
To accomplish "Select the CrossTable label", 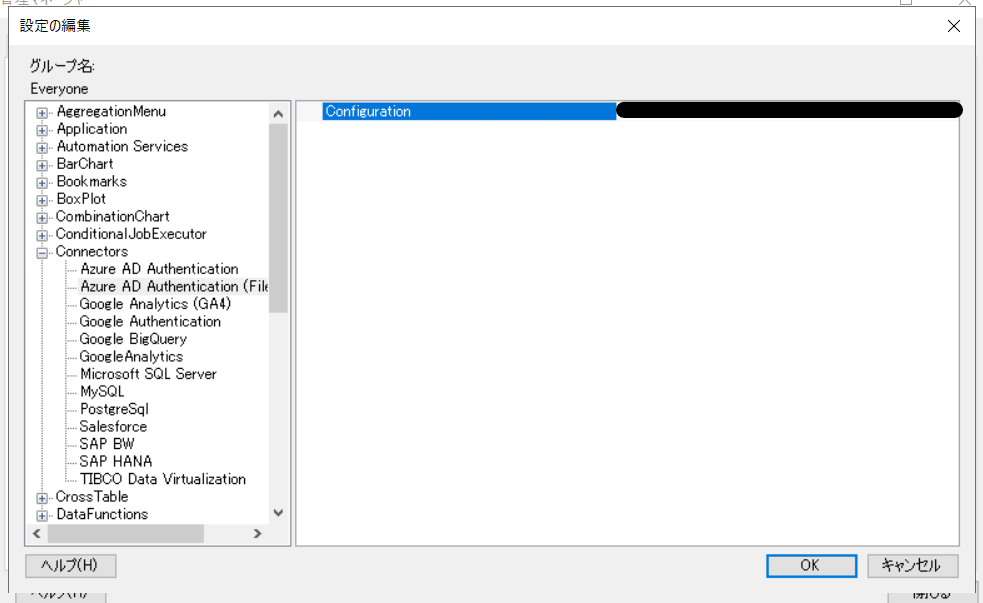I will click(92, 497).
